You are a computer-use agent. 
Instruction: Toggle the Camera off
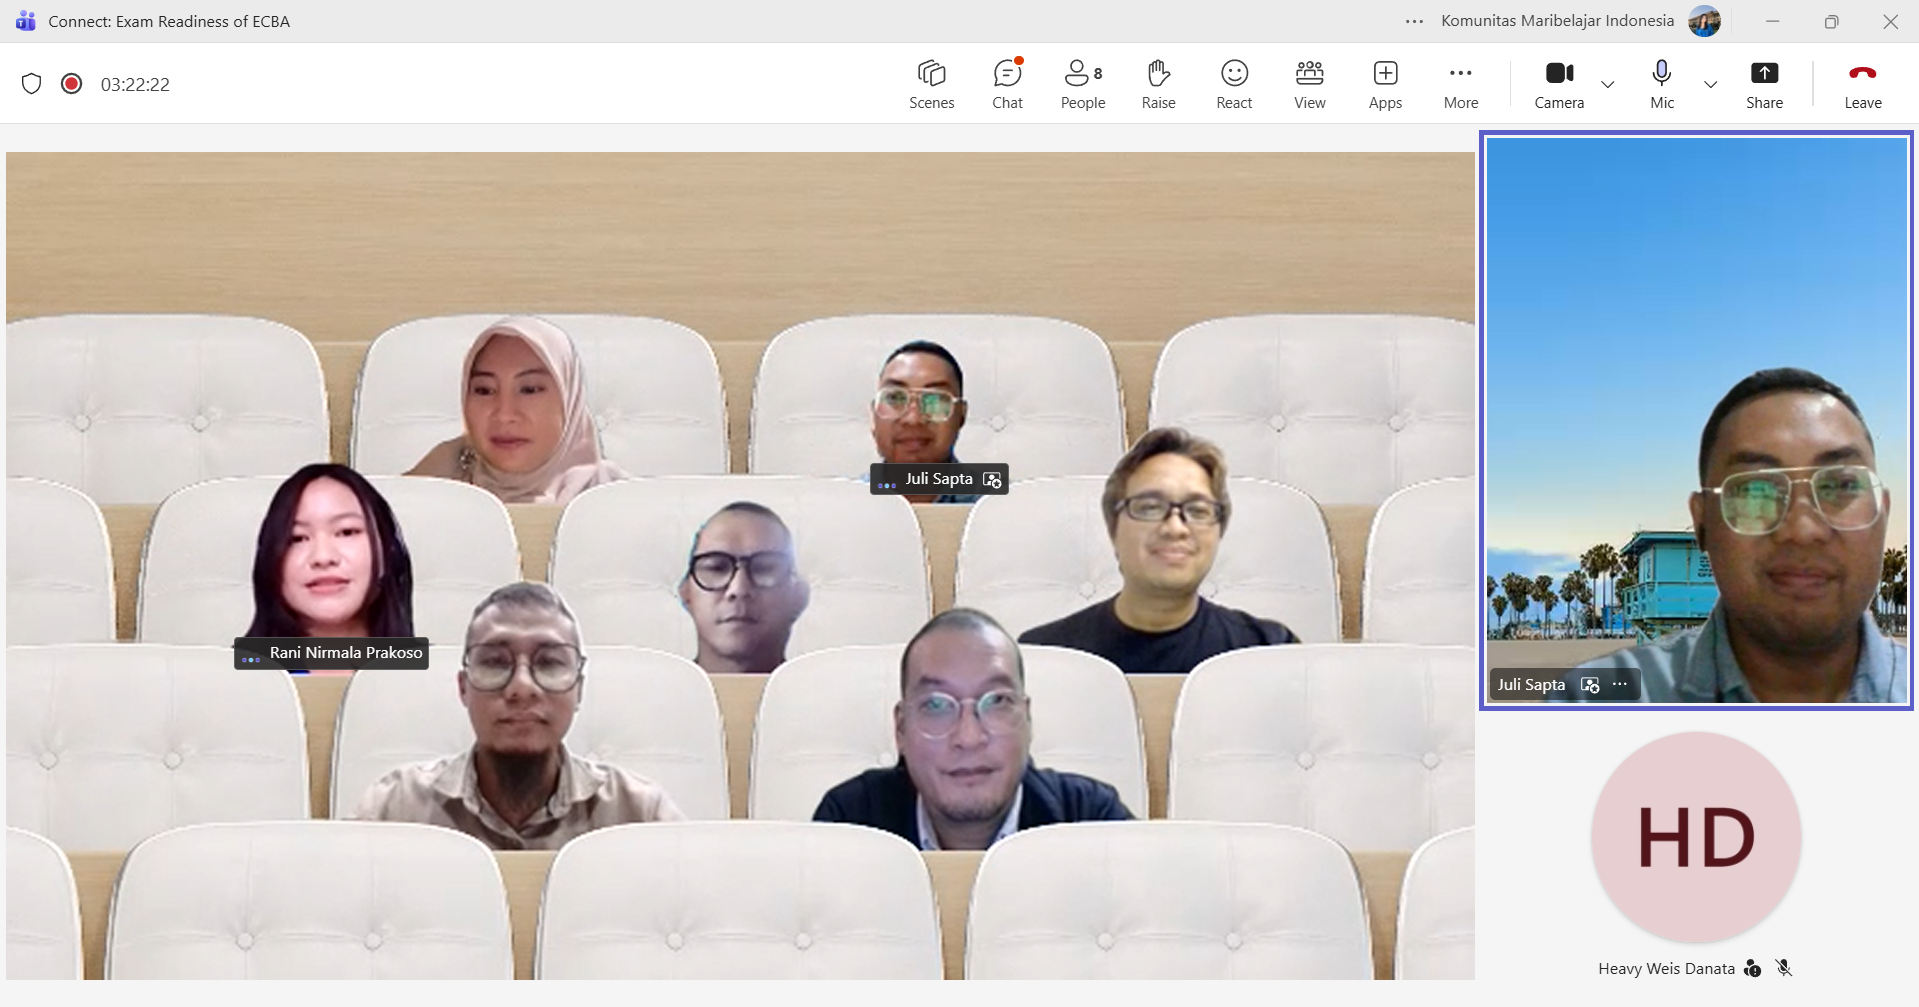(x=1557, y=84)
